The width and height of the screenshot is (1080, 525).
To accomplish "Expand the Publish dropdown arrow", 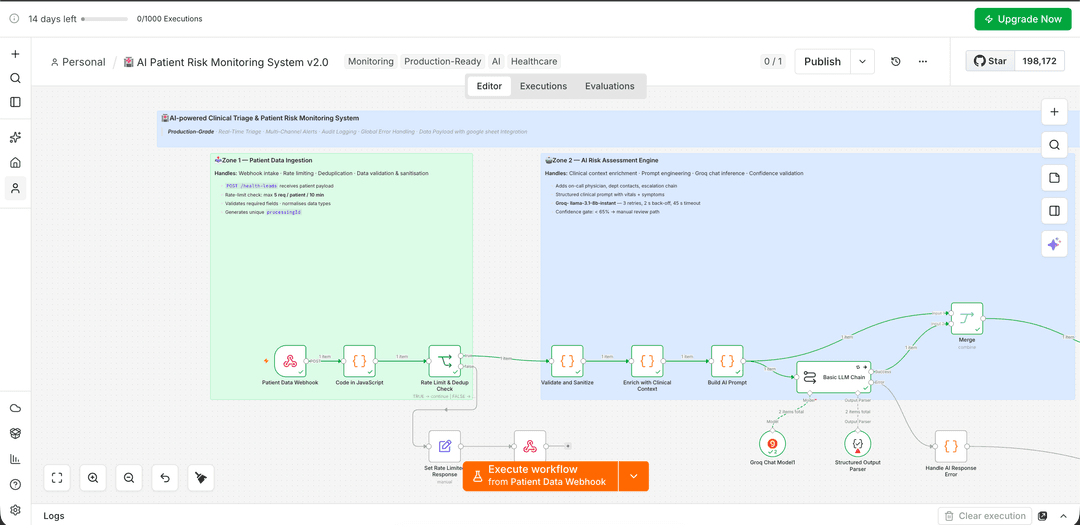I will [862, 61].
